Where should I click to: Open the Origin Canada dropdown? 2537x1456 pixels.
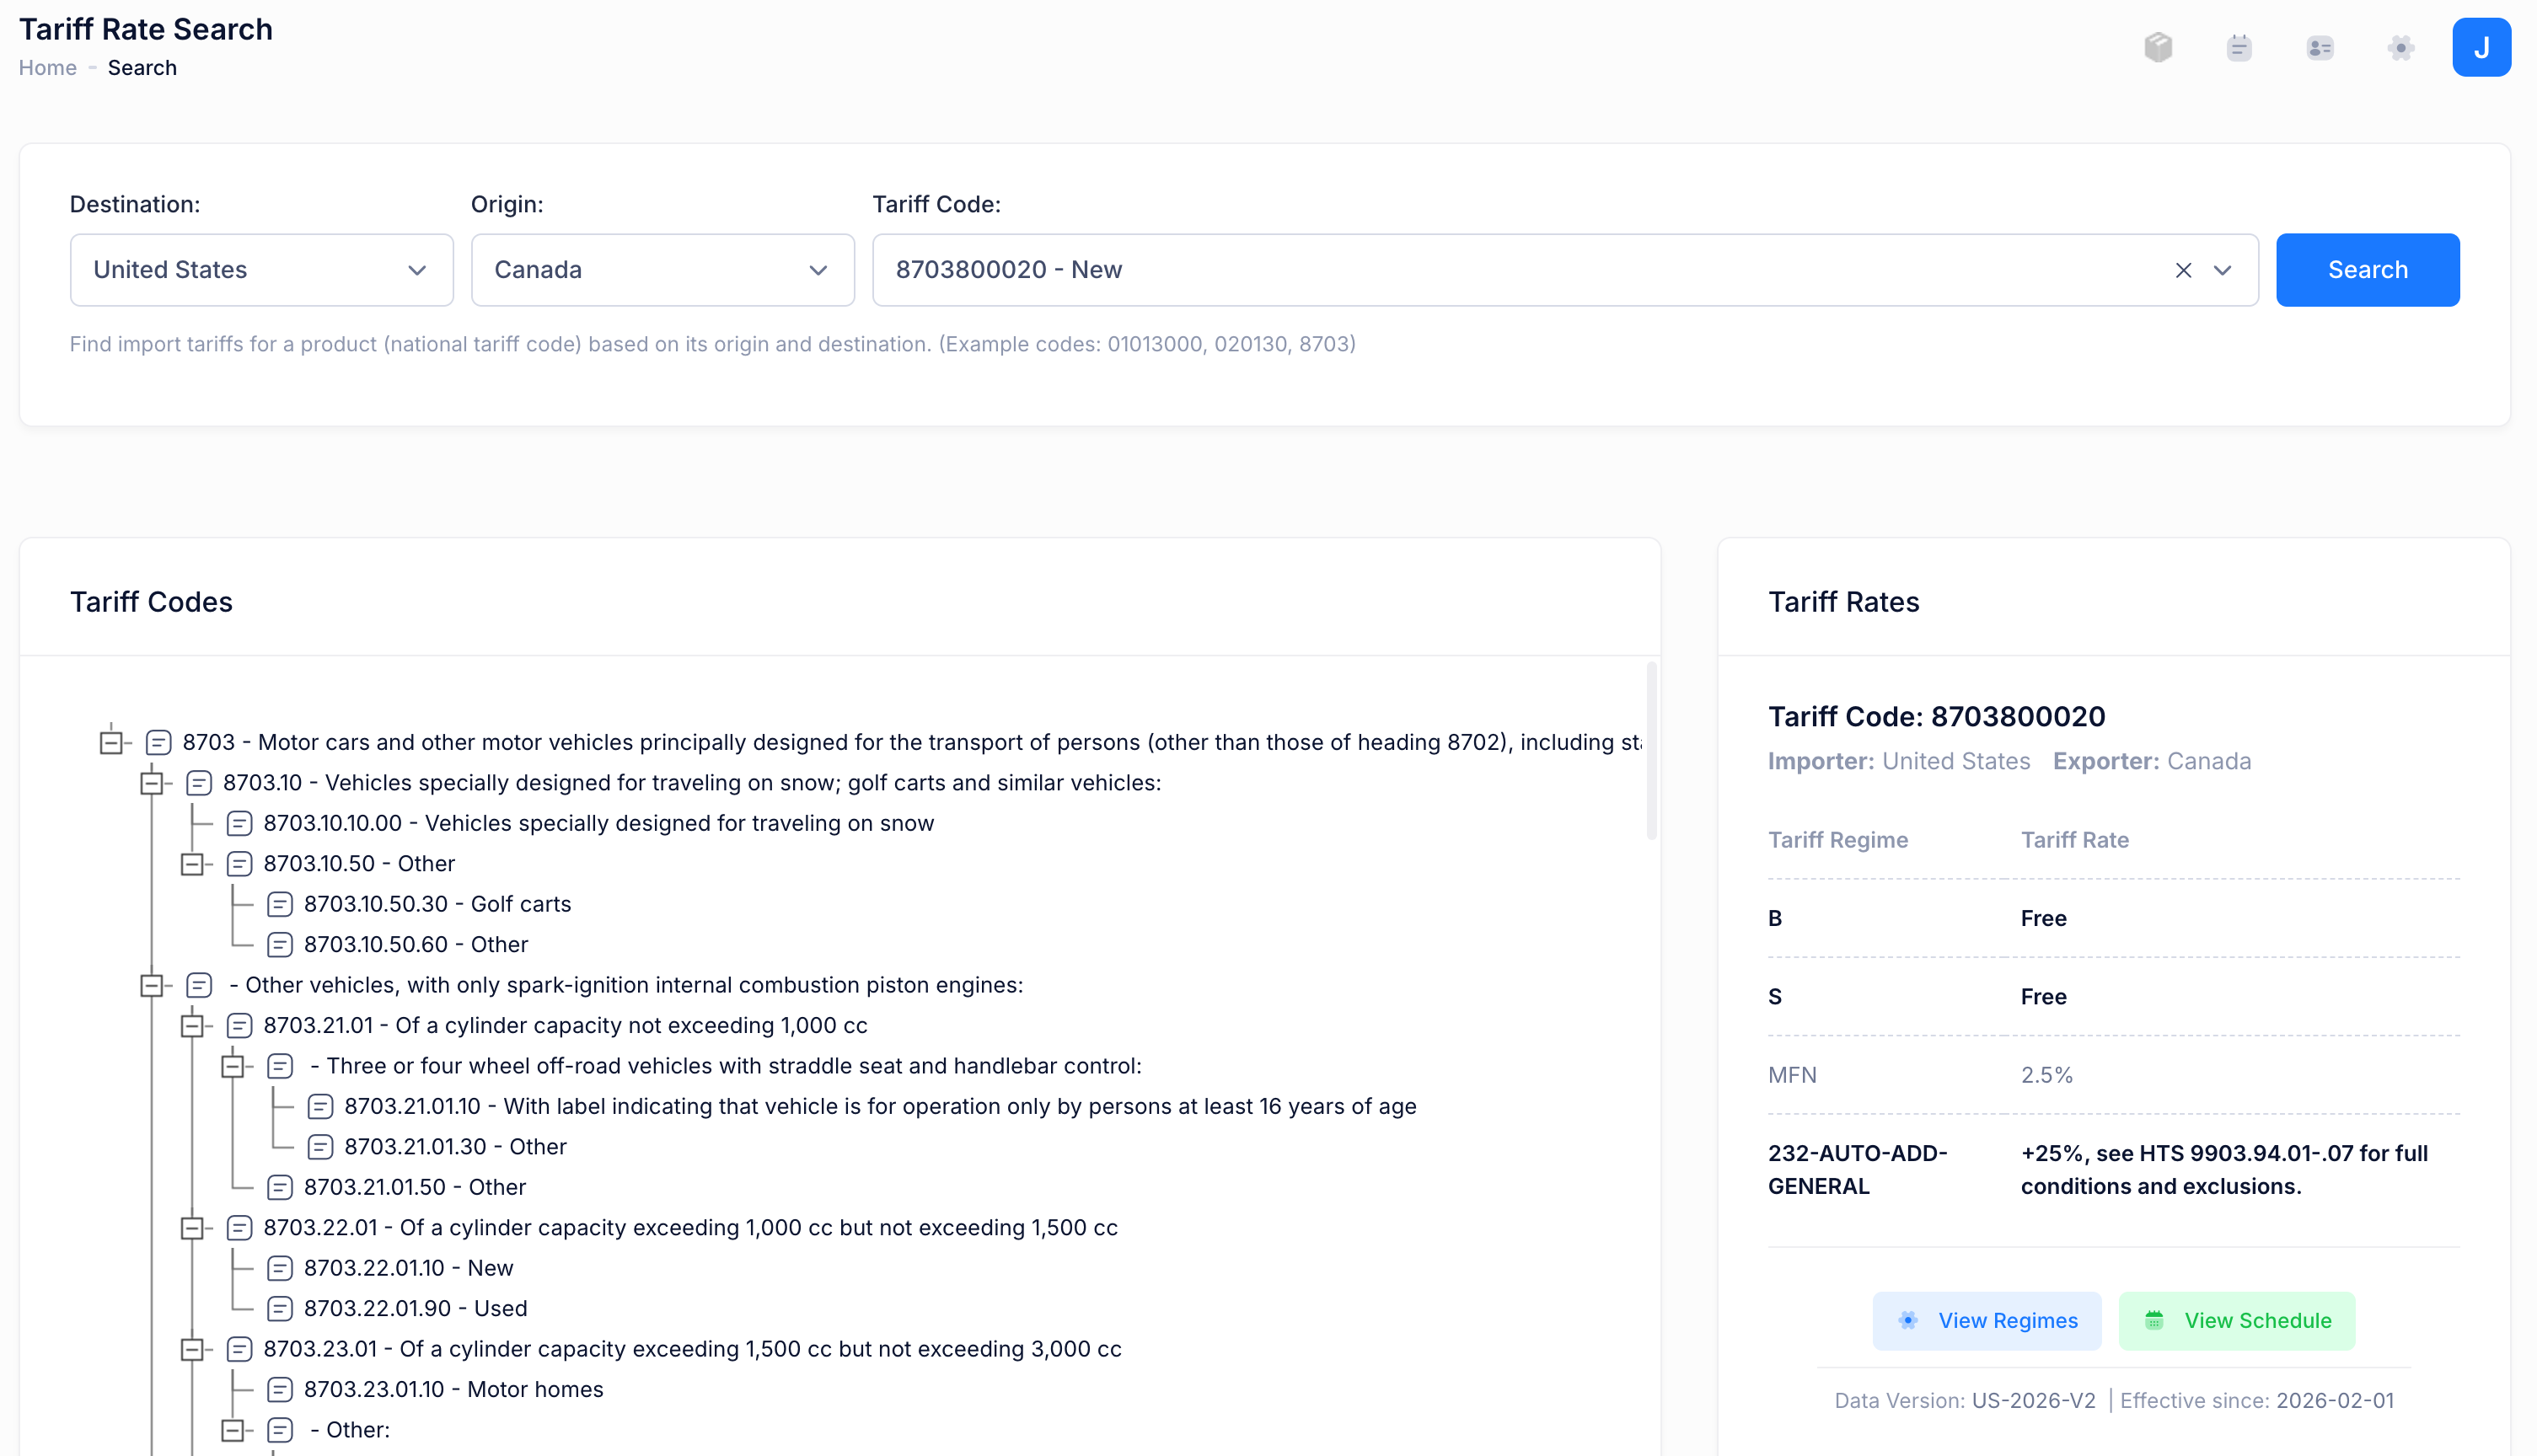click(x=662, y=270)
